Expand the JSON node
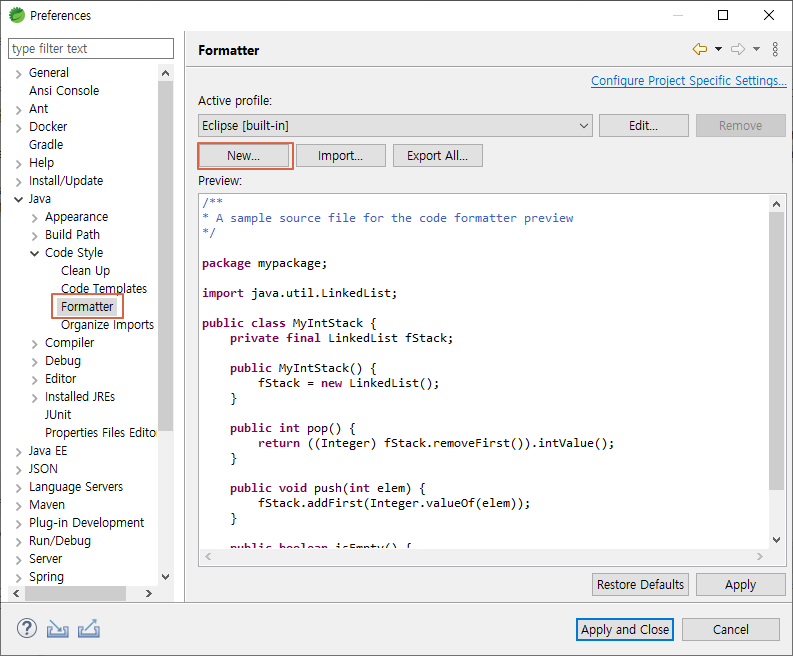The height and width of the screenshot is (656, 793). (18, 470)
